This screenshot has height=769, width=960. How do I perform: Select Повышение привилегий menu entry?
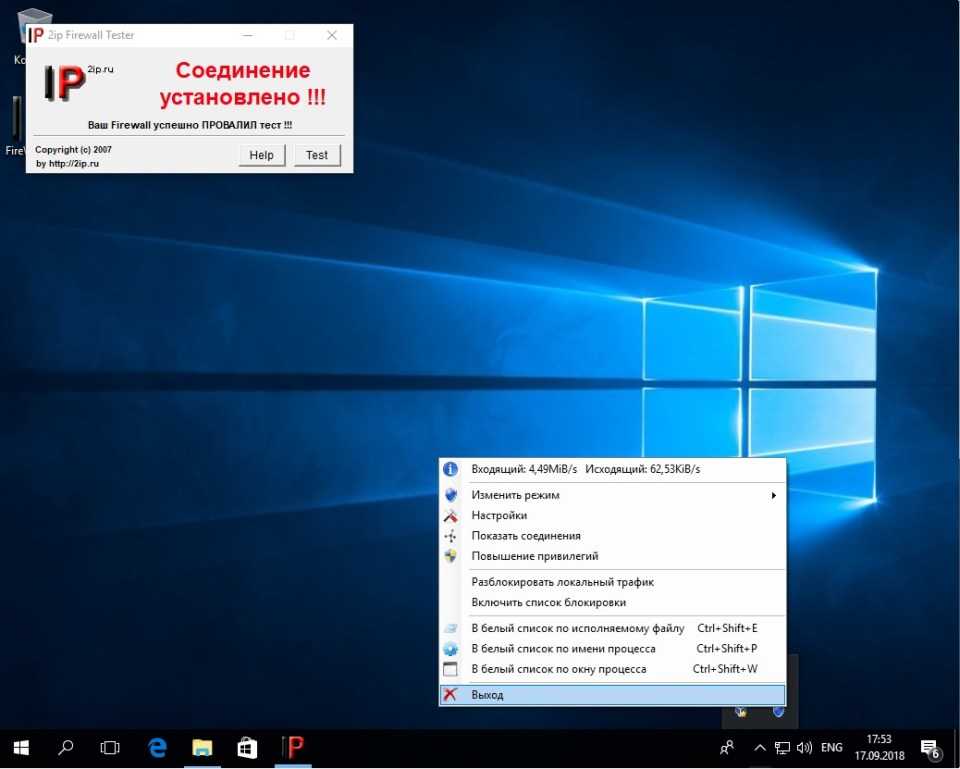[534, 556]
